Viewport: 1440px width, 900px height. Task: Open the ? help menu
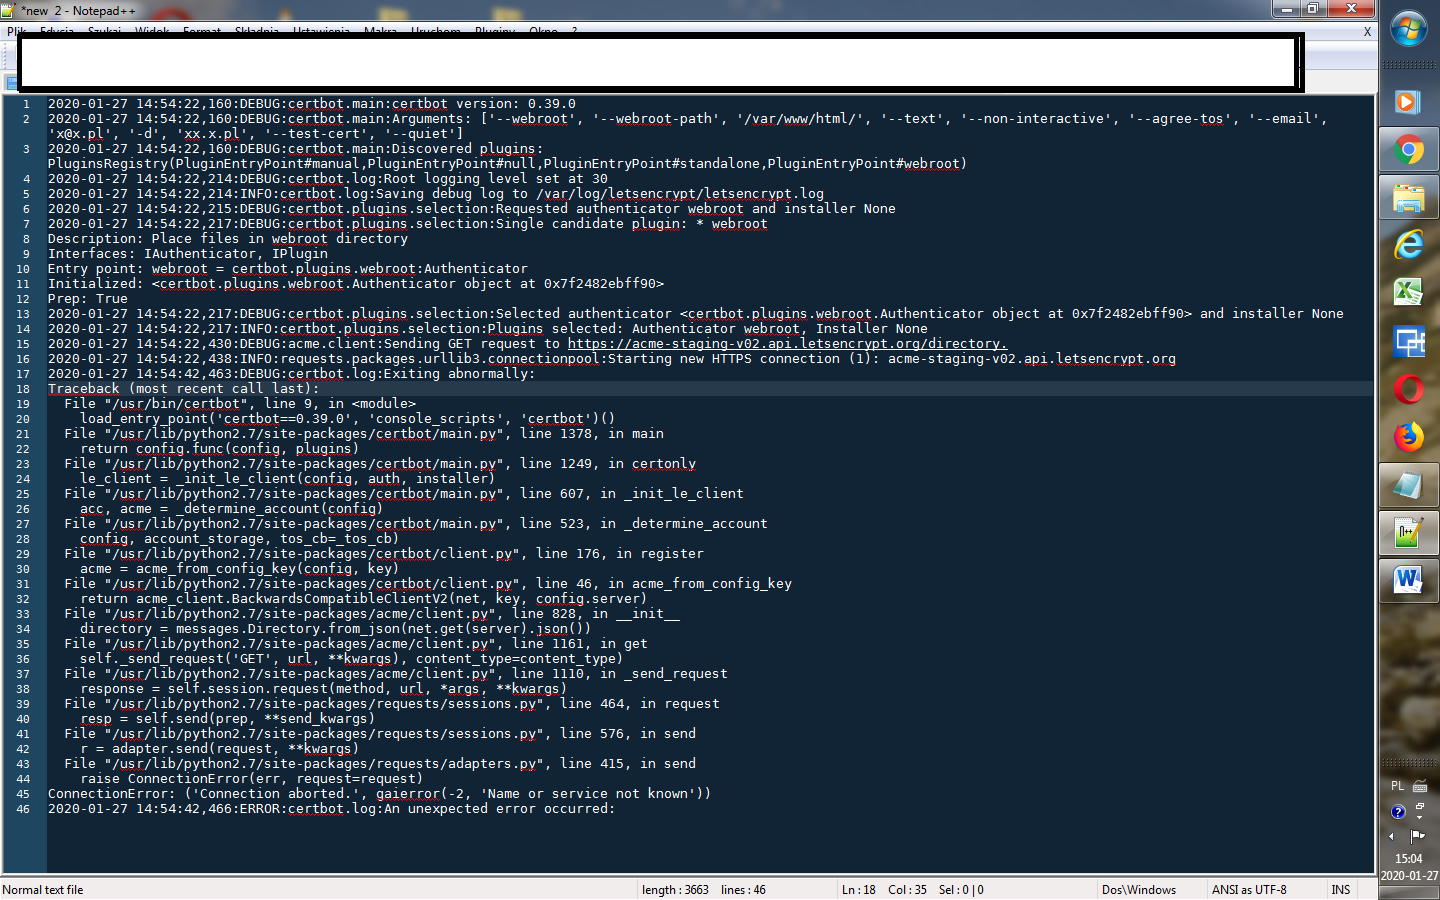coord(574,32)
